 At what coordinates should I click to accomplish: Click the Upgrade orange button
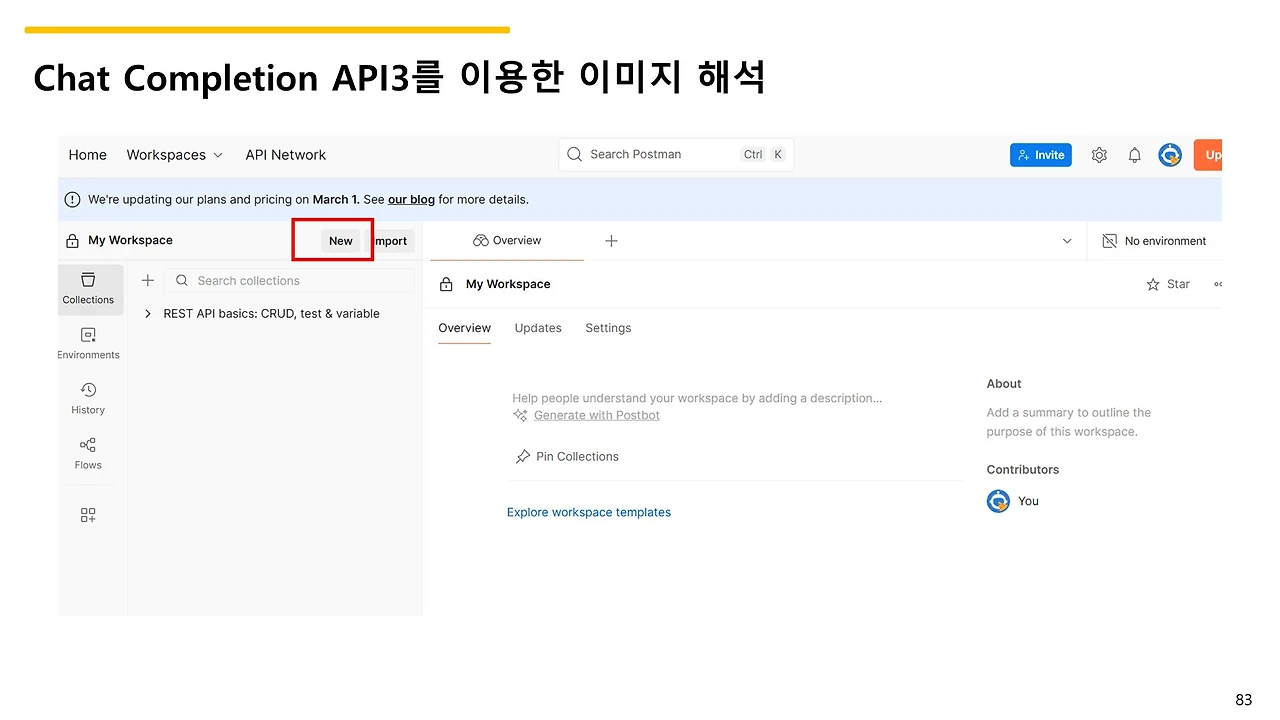click(1208, 155)
